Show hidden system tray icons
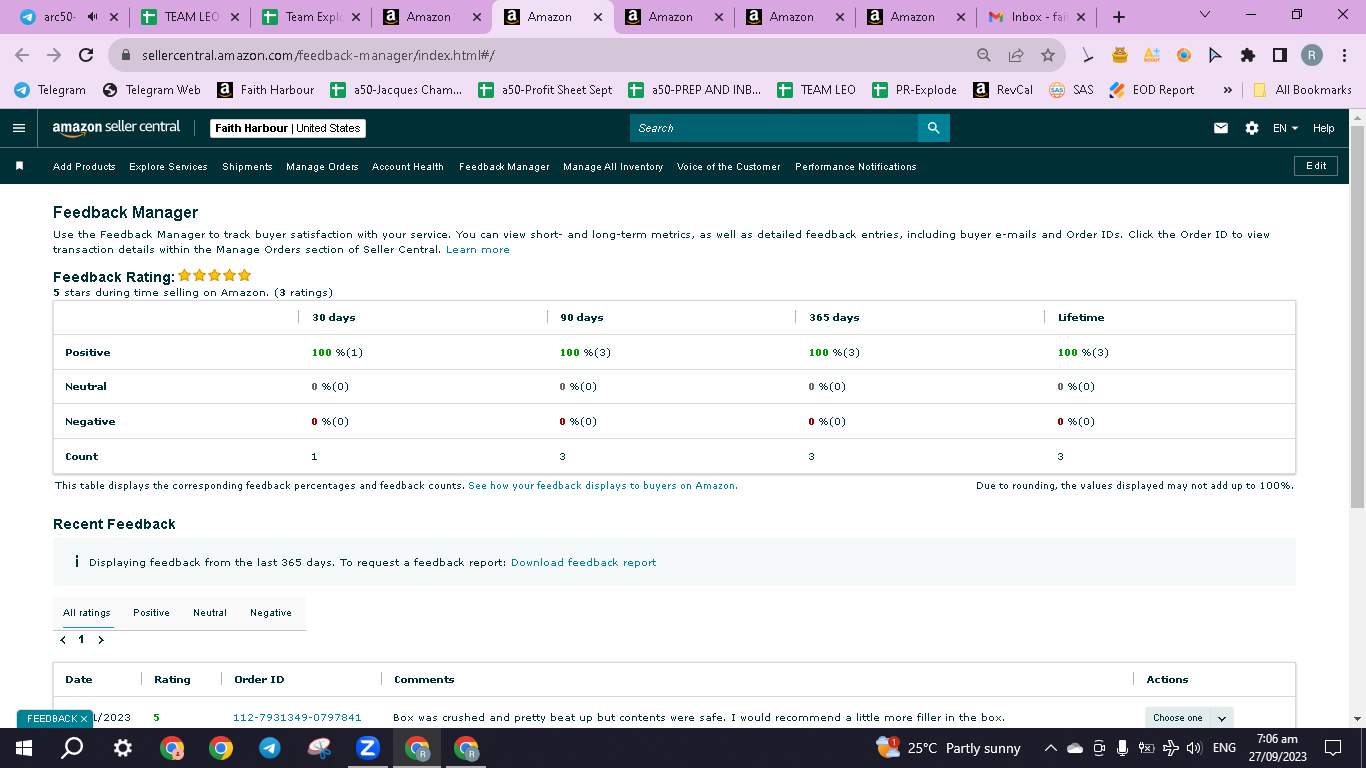 click(1050, 748)
